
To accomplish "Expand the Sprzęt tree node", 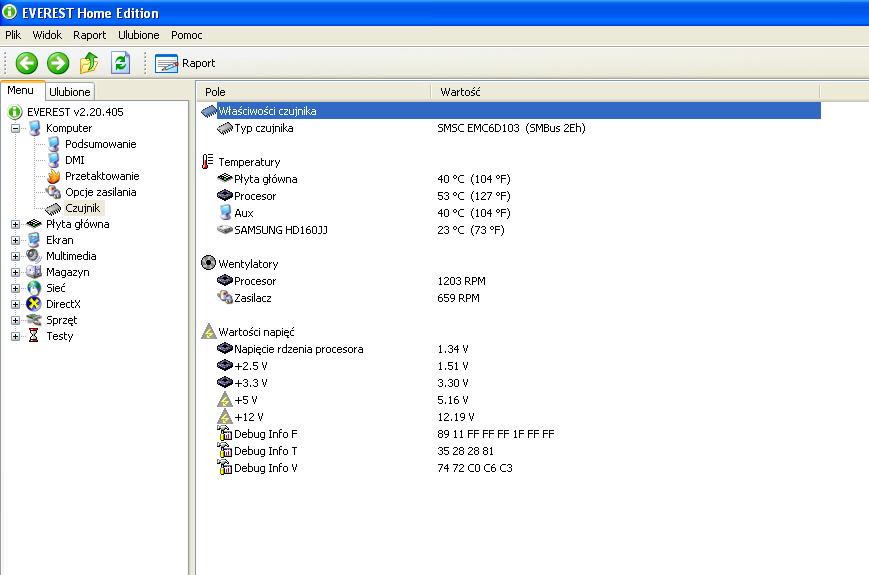I will [x=16, y=320].
